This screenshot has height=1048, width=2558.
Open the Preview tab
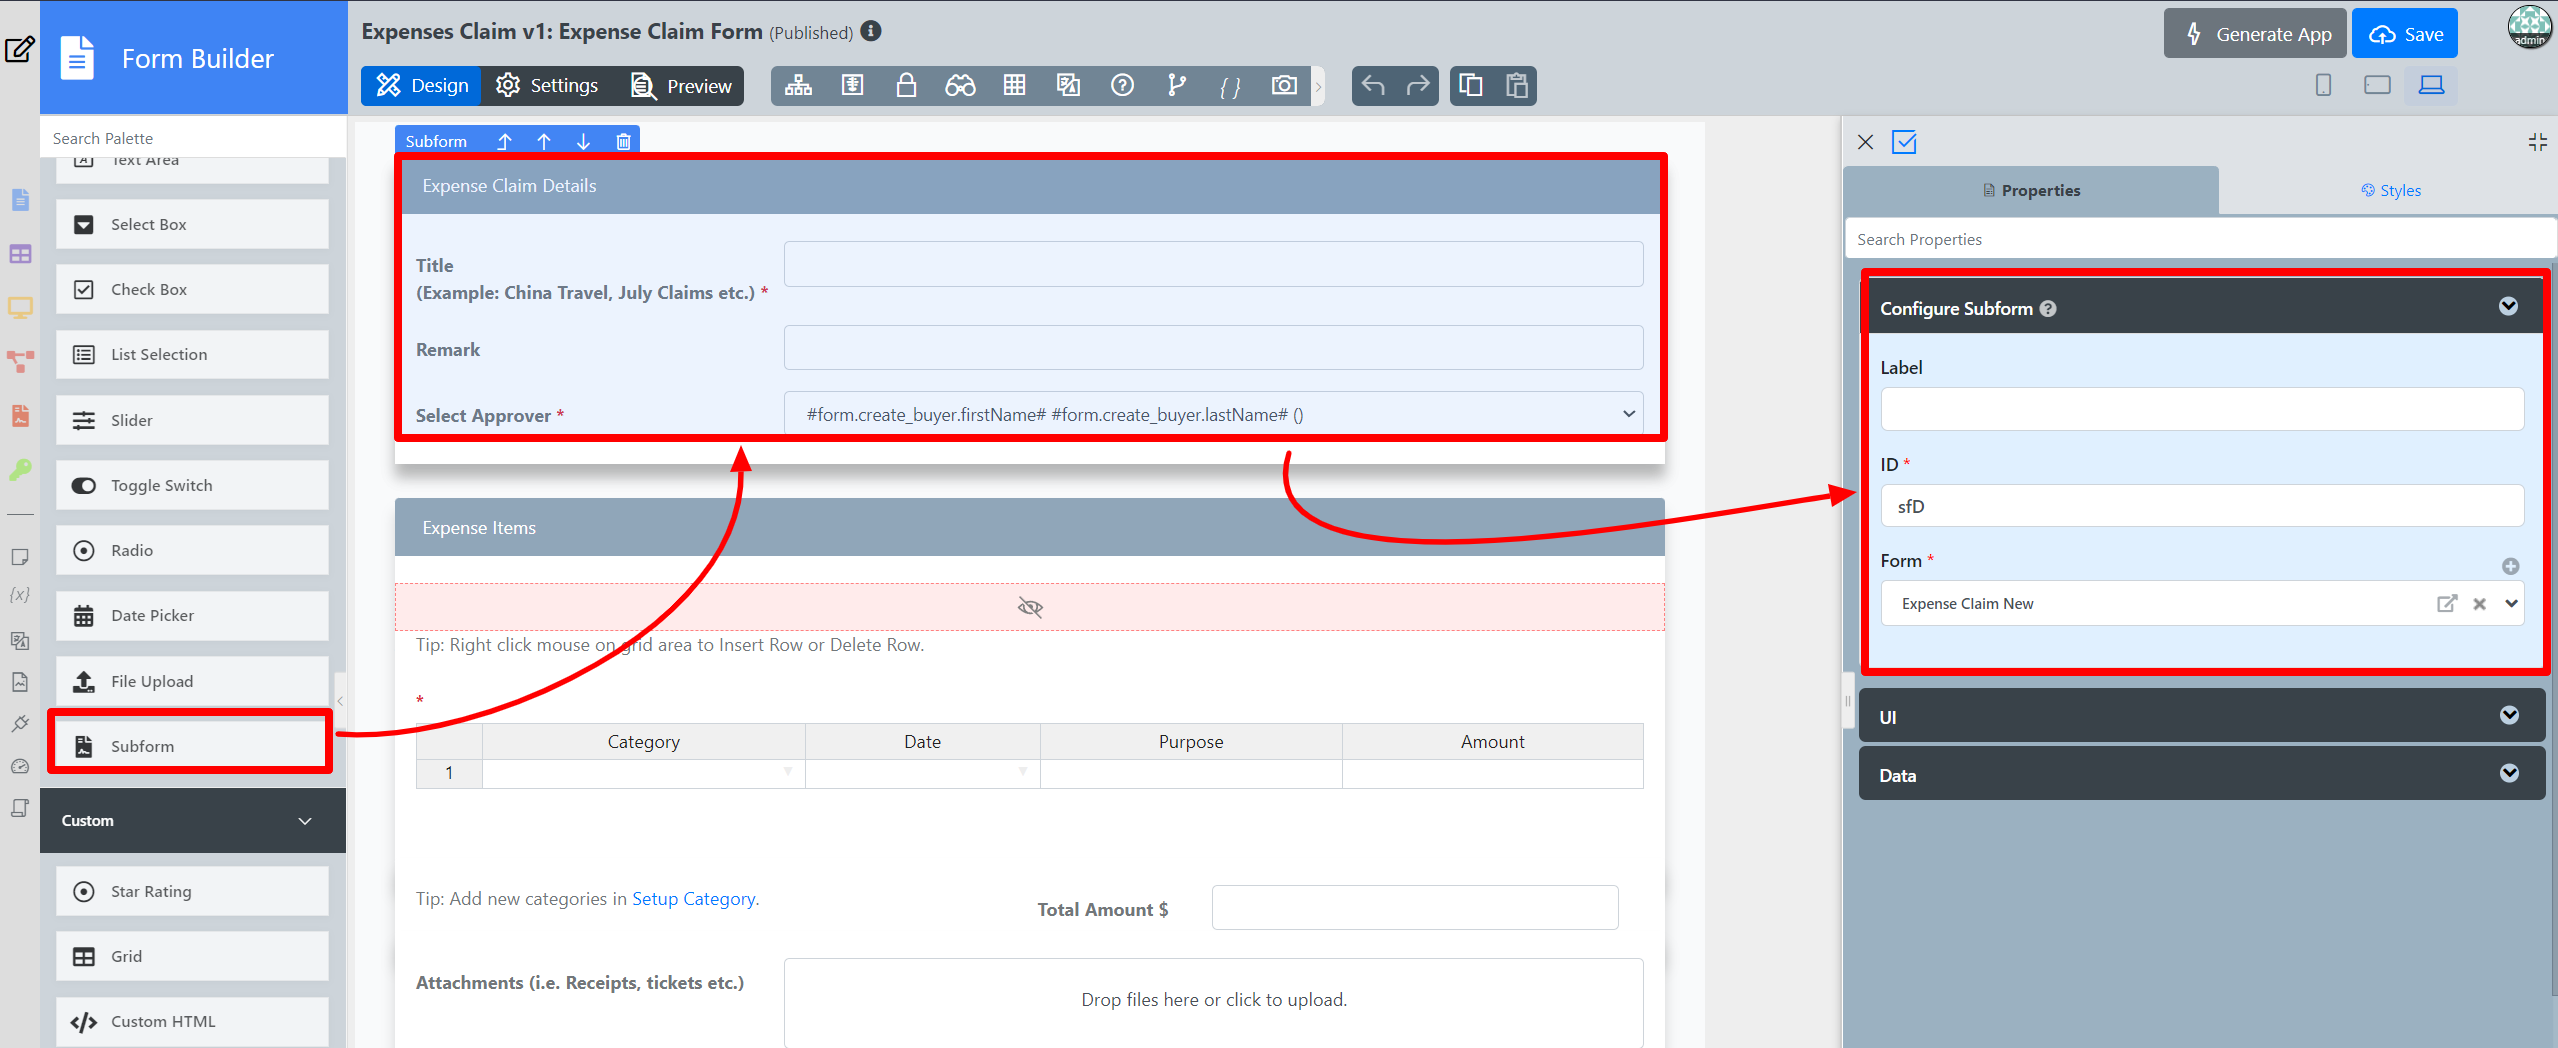click(x=681, y=86)
